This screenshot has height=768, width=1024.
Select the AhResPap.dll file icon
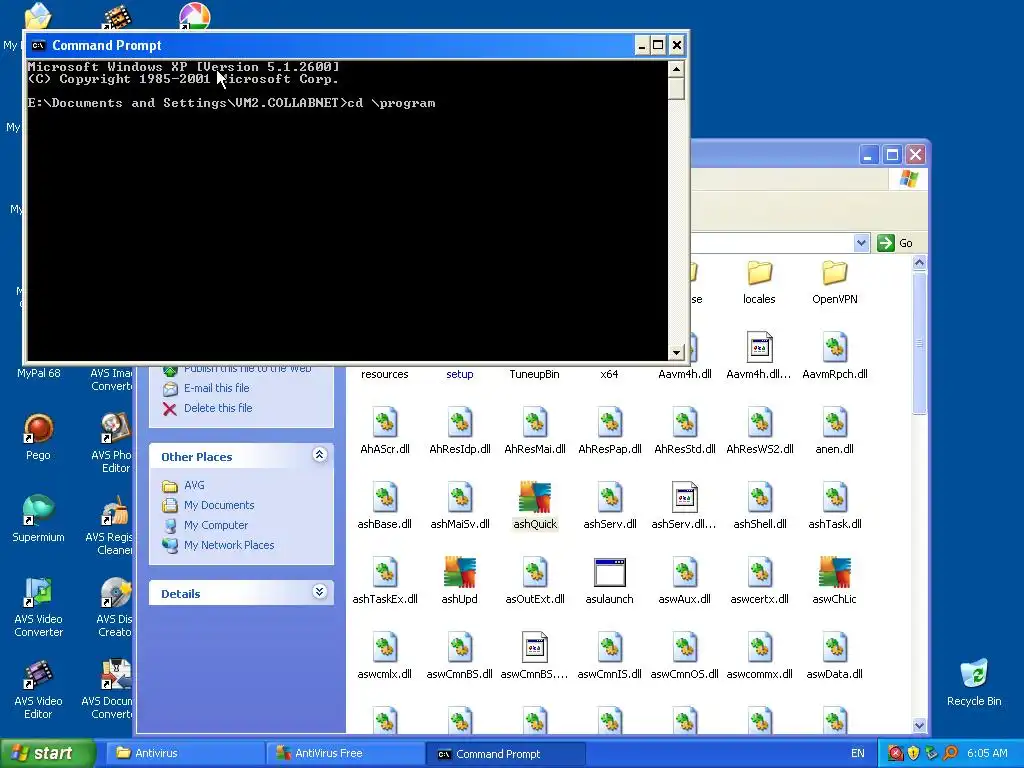(x=610, y=423)
